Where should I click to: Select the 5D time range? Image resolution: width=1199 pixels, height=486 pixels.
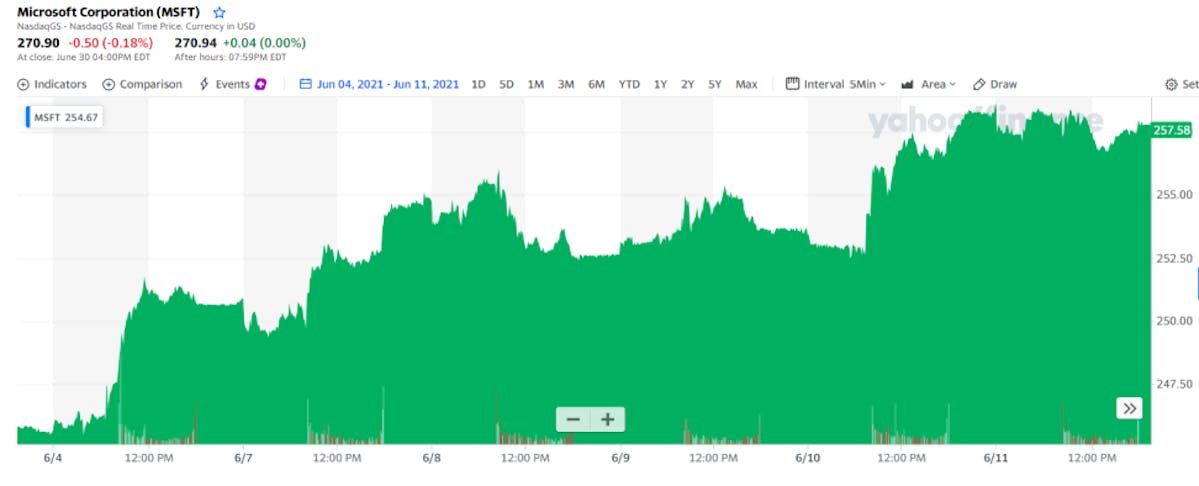pos(506,84)
